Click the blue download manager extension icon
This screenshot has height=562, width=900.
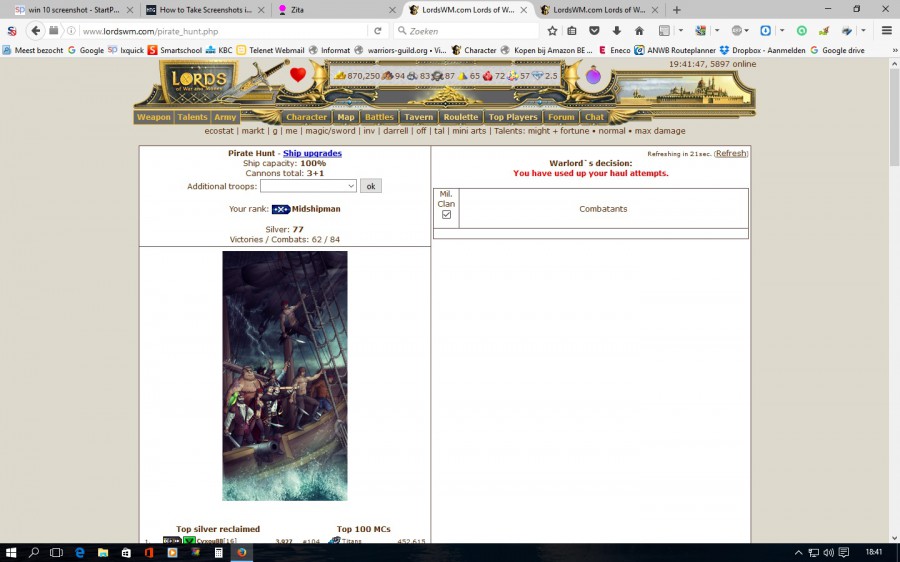765,31
